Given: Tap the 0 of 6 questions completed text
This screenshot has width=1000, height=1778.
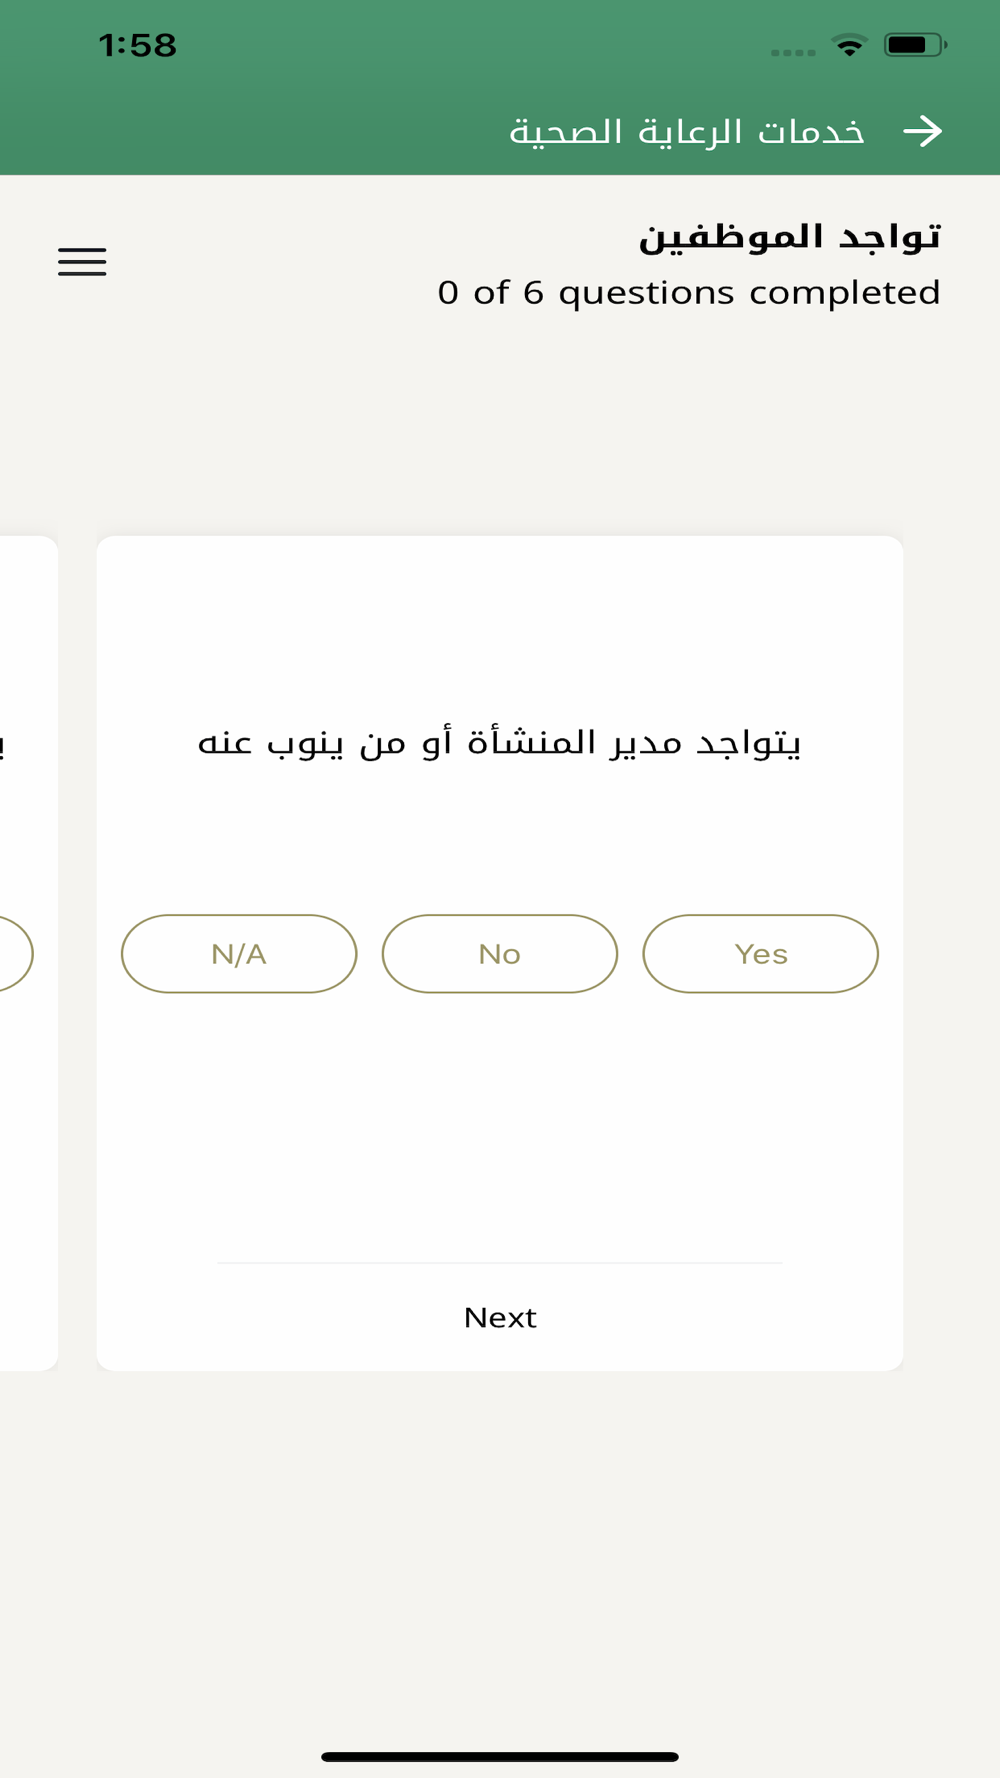Looking at the screenshot, I should pyautogui.click(x=689, y=293).
